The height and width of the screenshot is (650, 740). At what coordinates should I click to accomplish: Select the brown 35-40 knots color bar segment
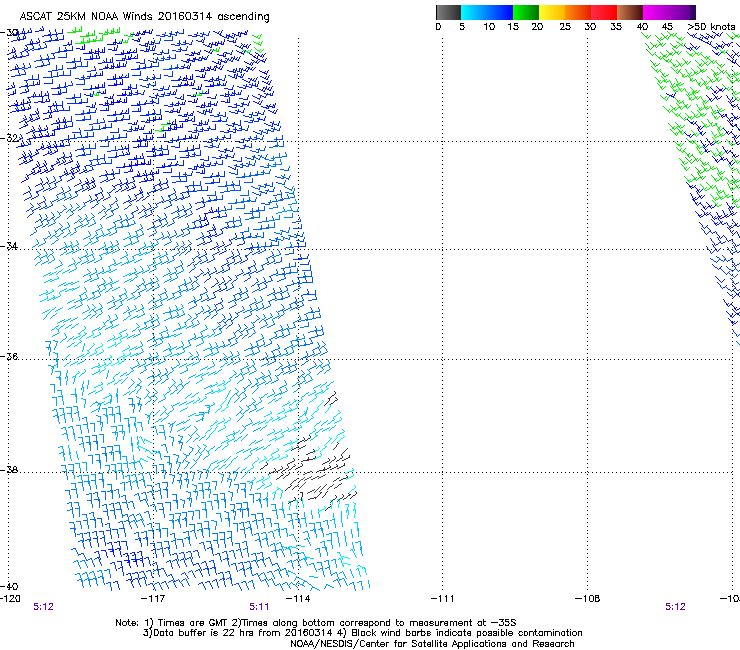(x=630, y=12)
